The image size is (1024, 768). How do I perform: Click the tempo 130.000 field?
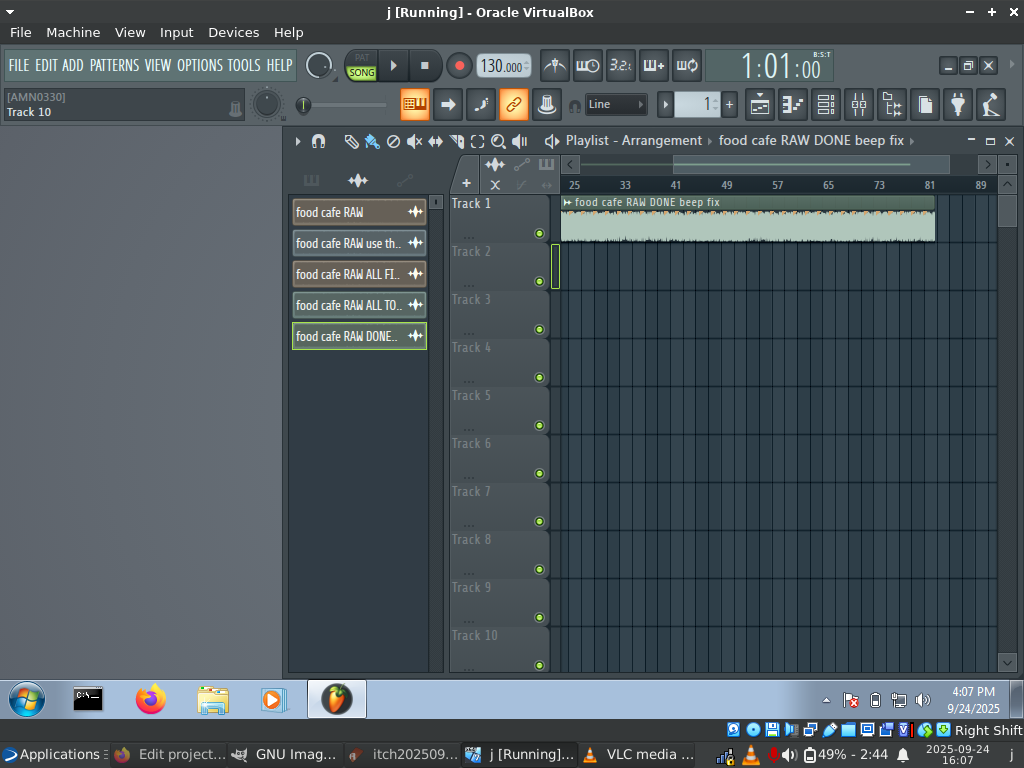click(x=502, y=66)
